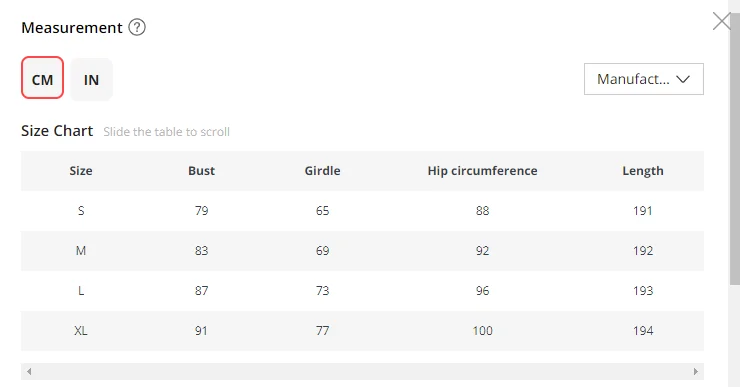Open the Manufact... dropdown
The width and height of the screenshot is (740, 387).
(644, 79)
